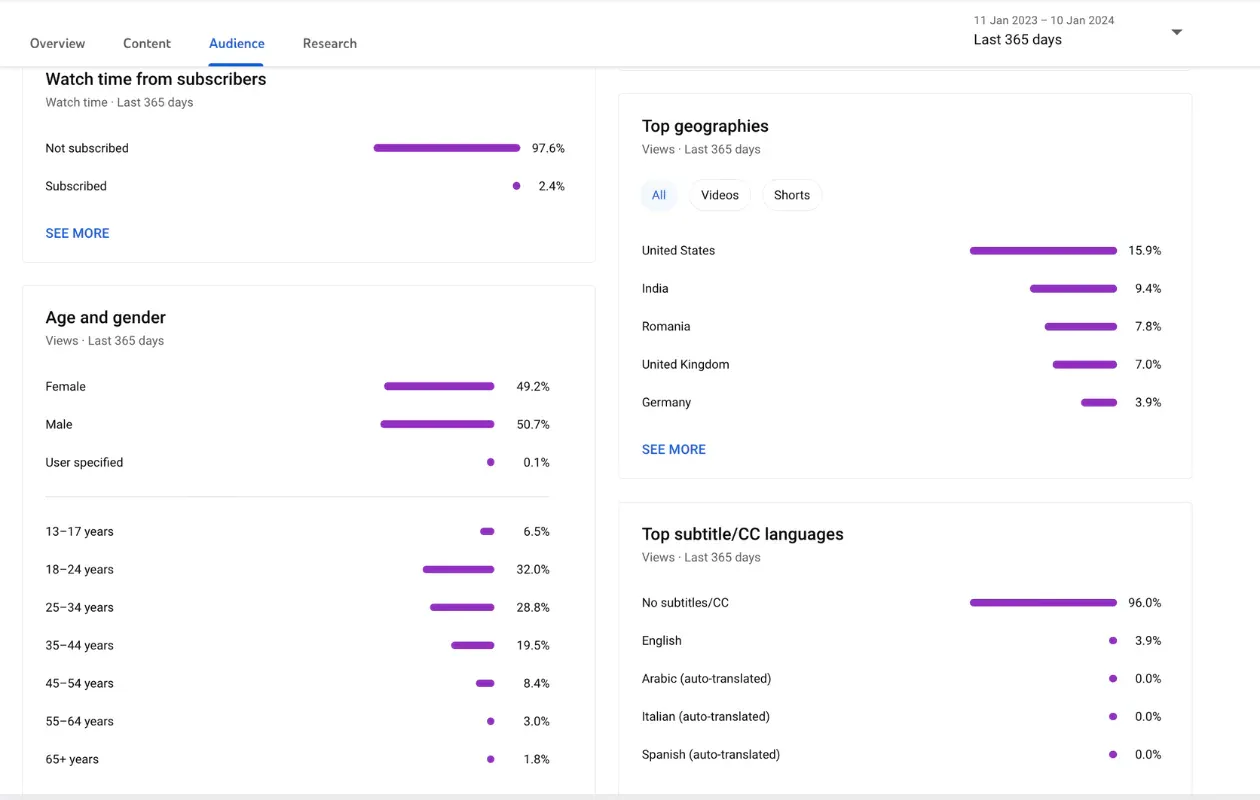Select the '55–64 years' age row

pos(297,721)
